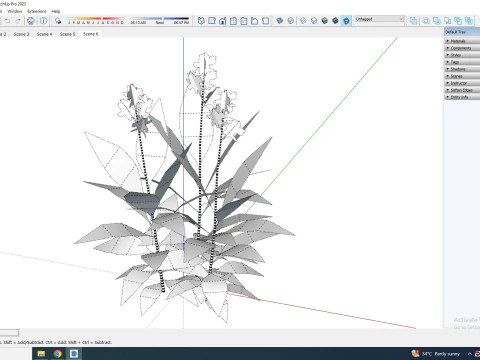Viewport: 480px width, 360px height.
Task: Expand the Materials tray panel
Action: click(x=463, y=41)
